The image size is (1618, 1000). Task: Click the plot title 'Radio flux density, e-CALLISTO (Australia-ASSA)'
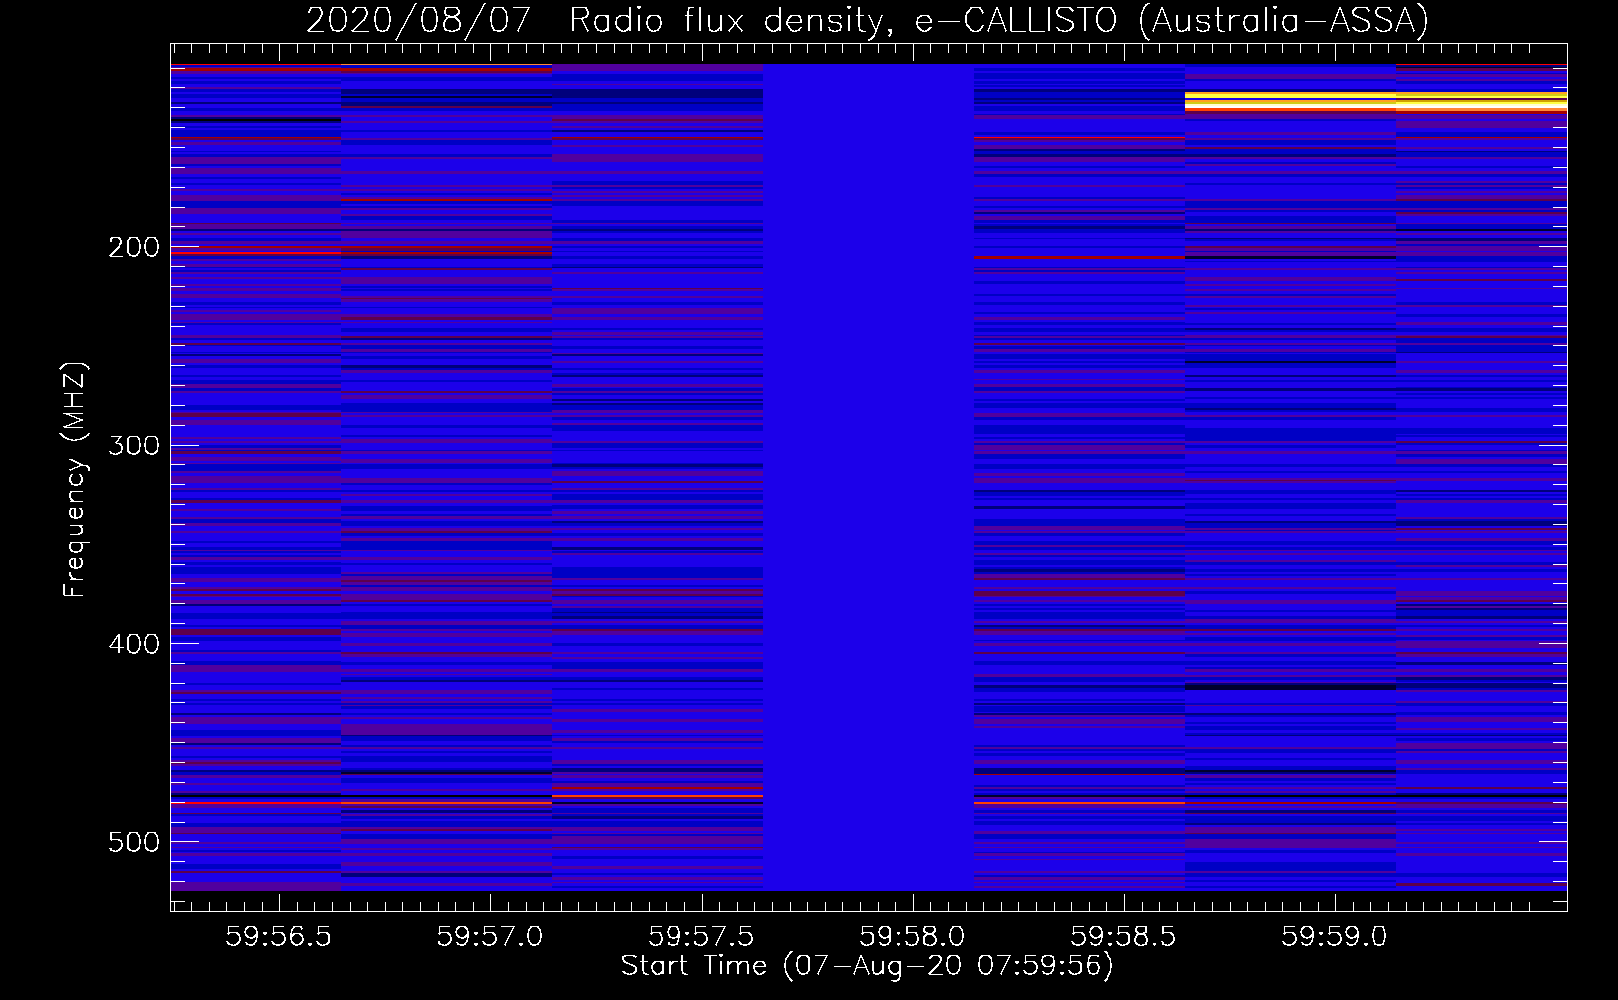pyautogui.click(x=999, y=20)
